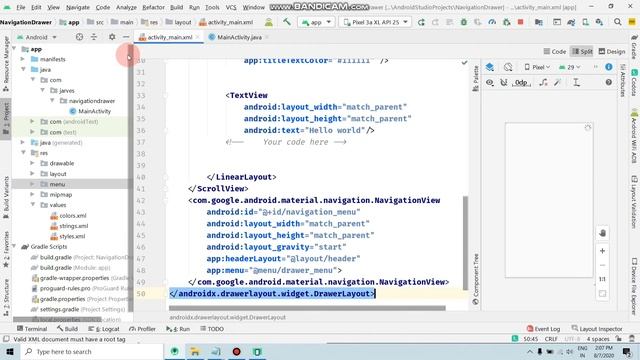Collapse the Gradle Scripts node
Viewport: 640px width, 360px height.
[x=14, y=247]
